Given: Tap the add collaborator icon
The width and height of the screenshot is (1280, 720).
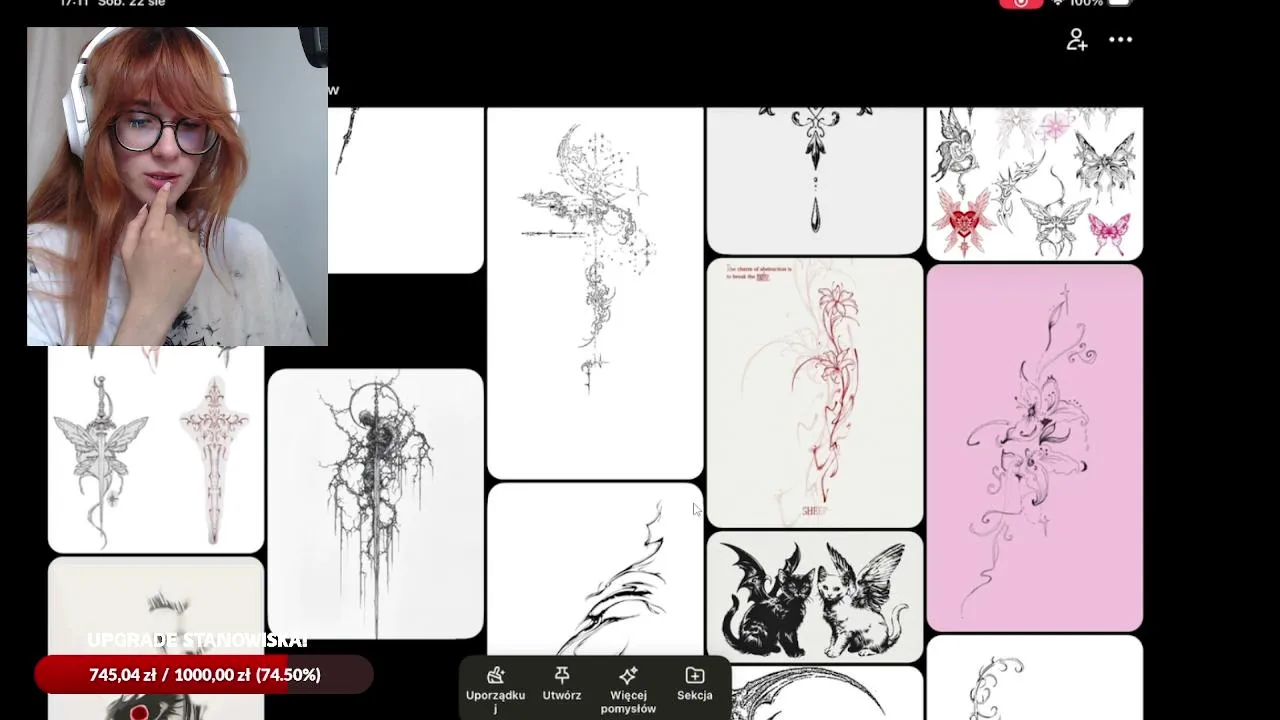Looking at the screenshot, I should point(1076,40).
